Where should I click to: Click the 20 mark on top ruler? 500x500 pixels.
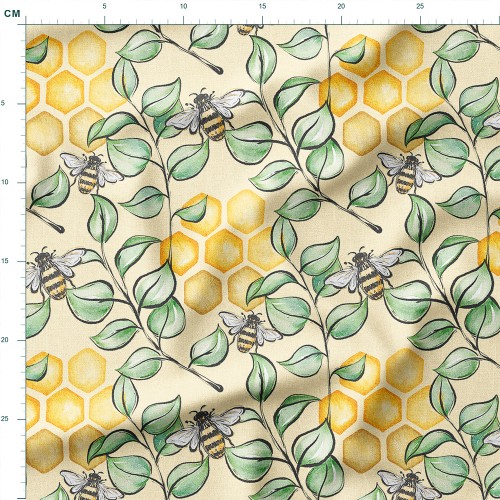tap(341, 6)
